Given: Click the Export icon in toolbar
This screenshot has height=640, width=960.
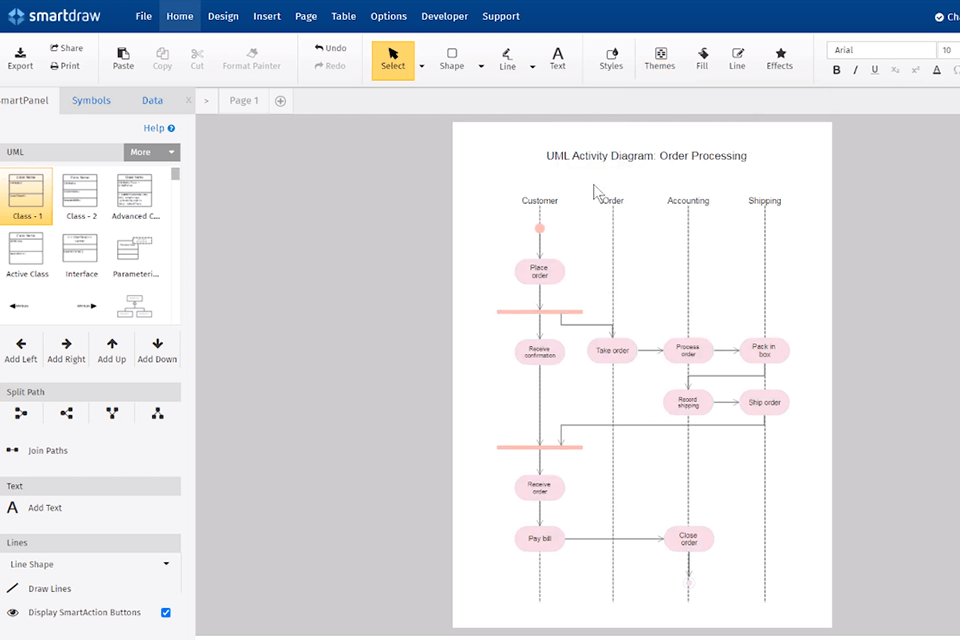Looking at the screenshot, I should pyautogui.click(x=20, y=58).
